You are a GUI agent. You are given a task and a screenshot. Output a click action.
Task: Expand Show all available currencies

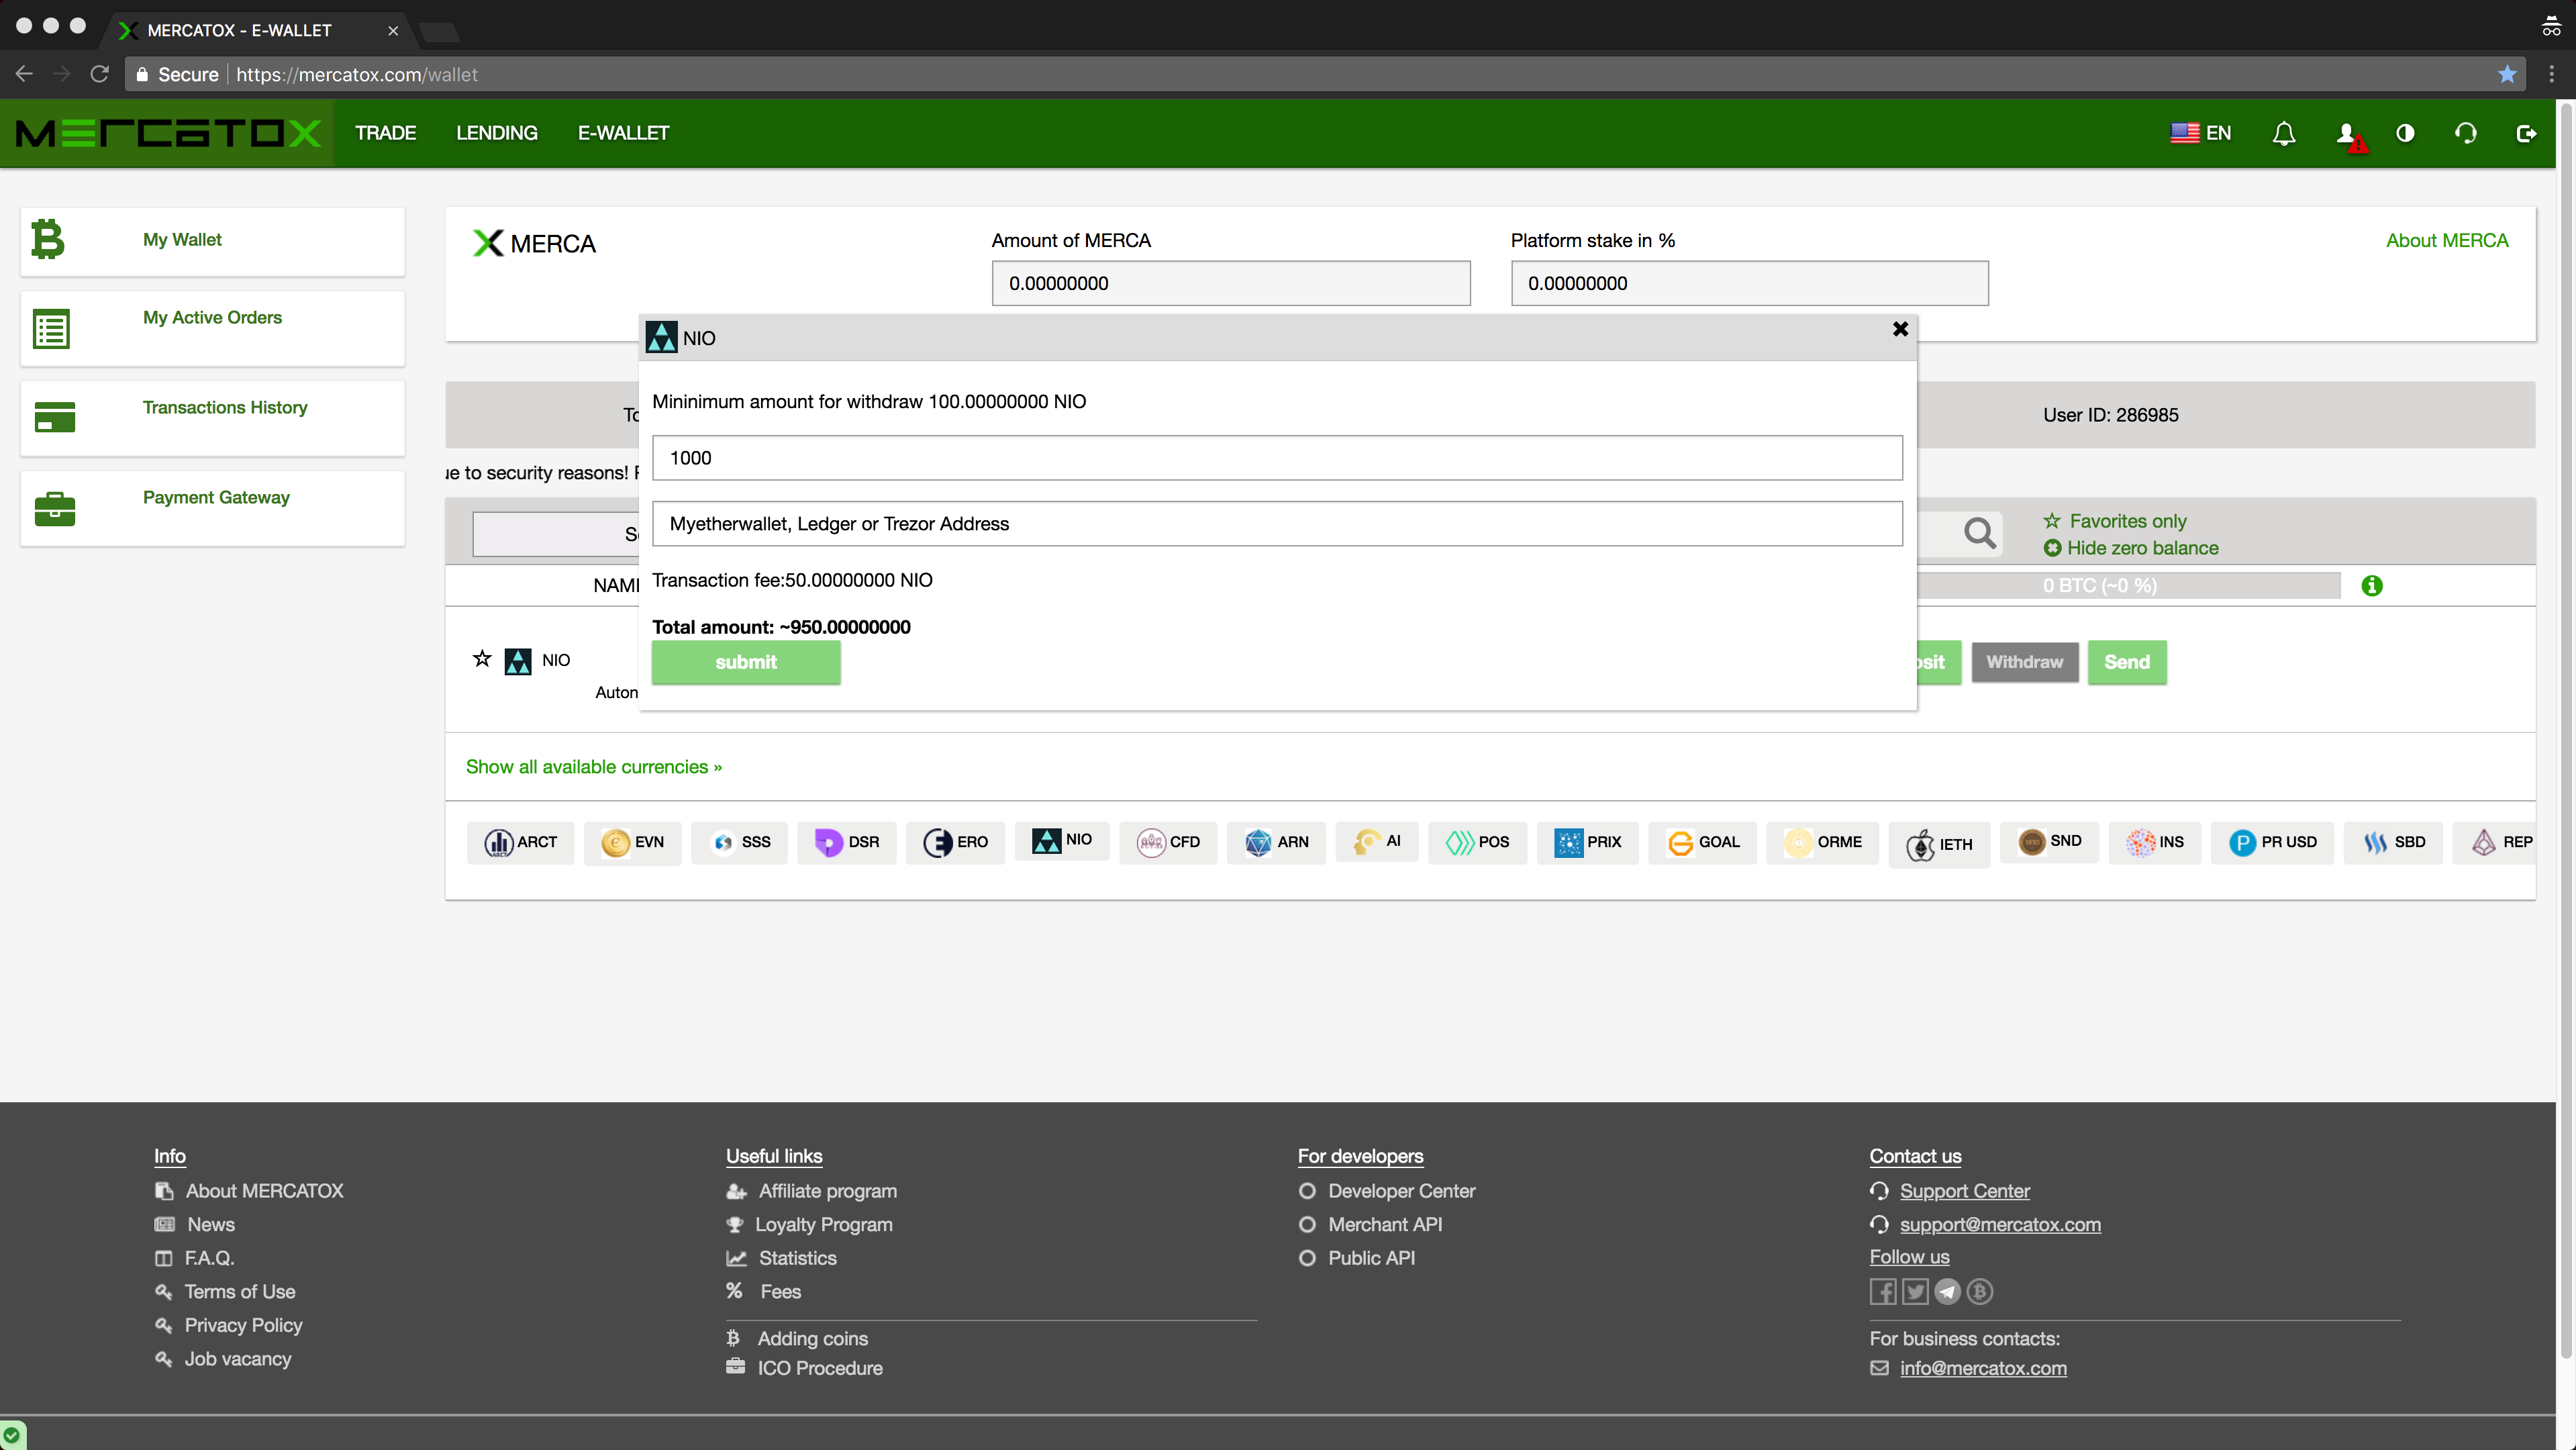(594, 767)
